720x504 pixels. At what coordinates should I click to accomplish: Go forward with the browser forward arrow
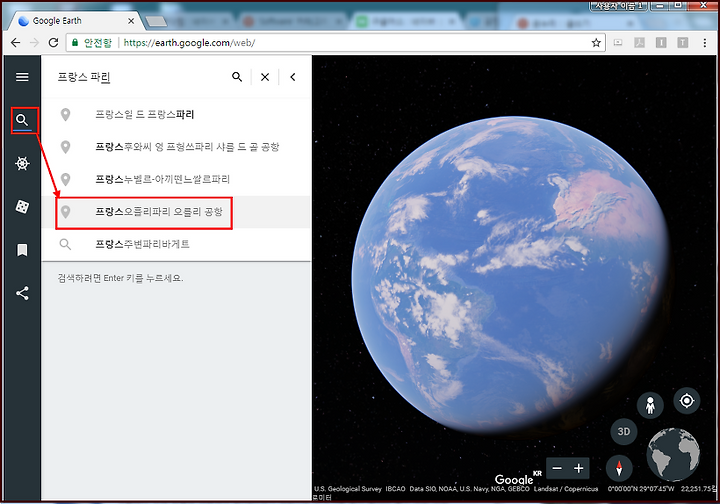point(34,43)
